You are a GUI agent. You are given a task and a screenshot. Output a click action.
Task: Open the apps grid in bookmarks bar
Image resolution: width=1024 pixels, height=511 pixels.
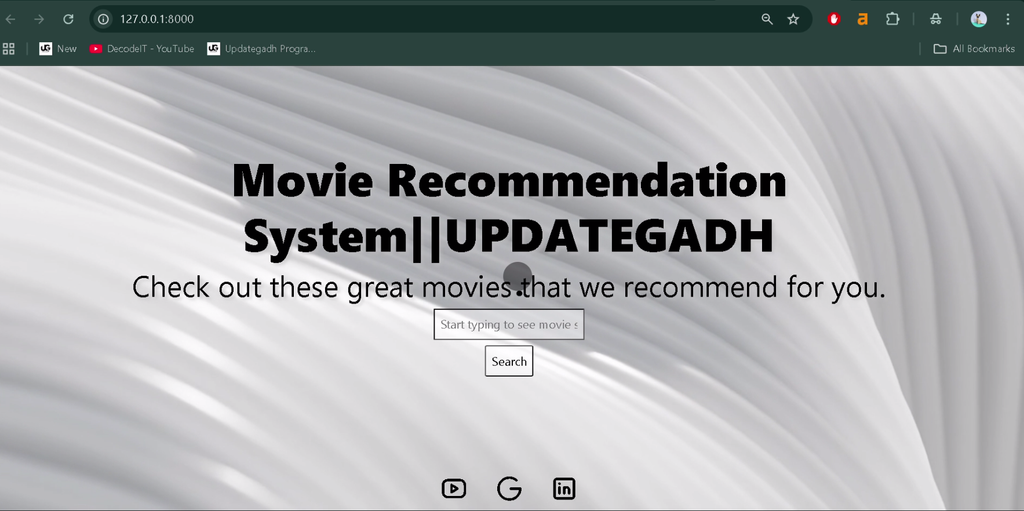tap(9, 48)
